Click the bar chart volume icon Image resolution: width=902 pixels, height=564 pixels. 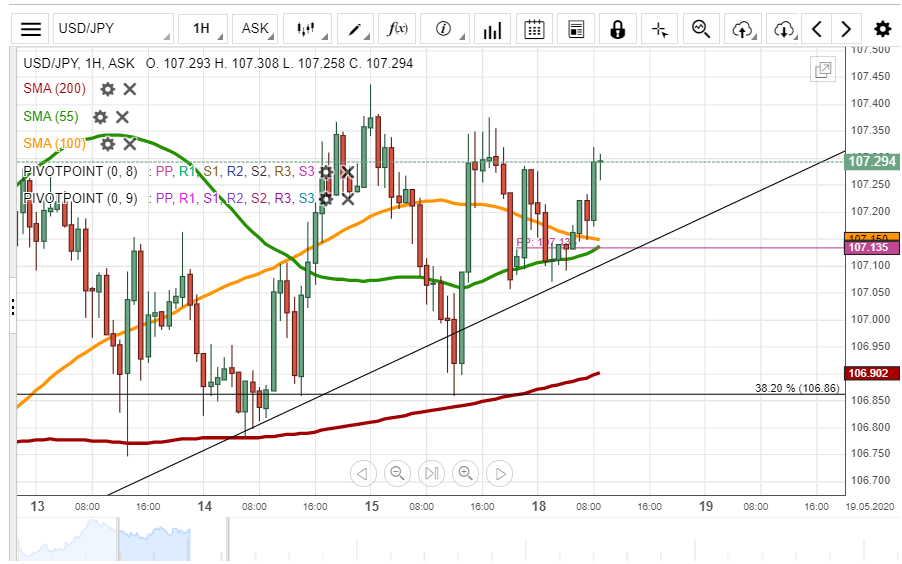point(492,29)
